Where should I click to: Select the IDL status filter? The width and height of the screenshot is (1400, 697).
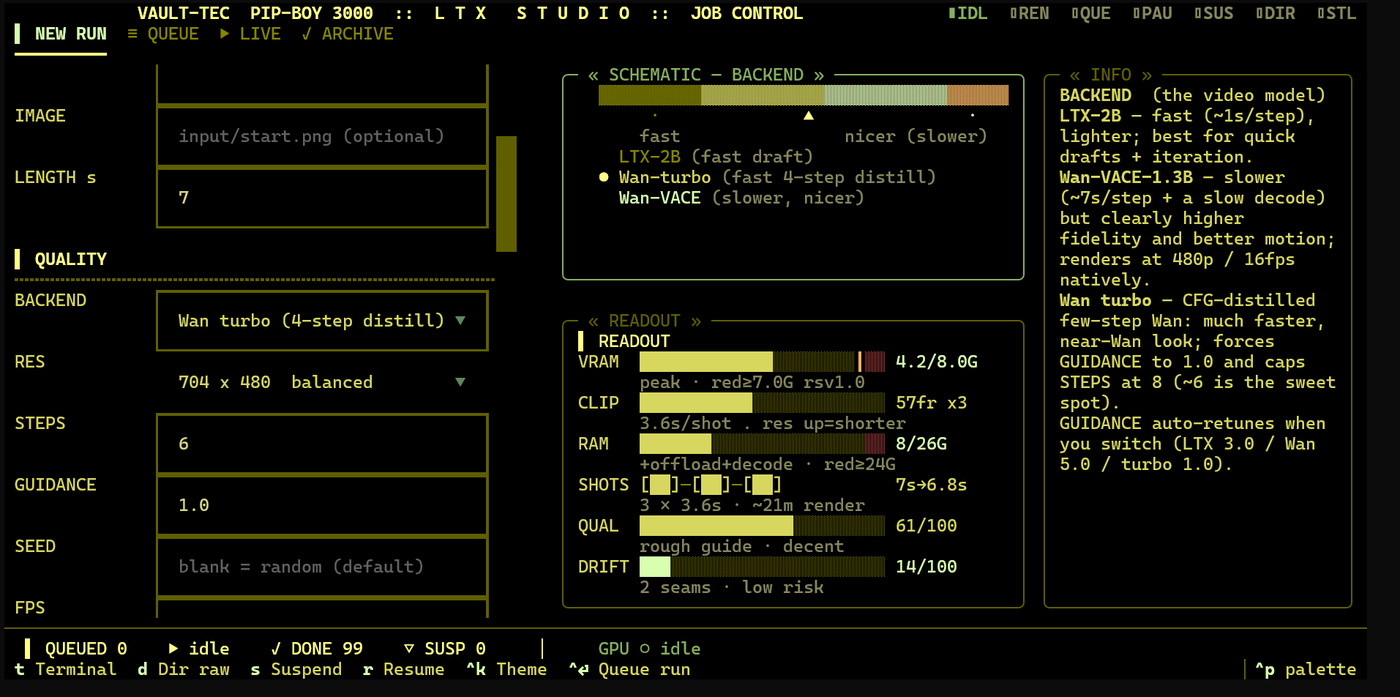pyautogui.click(x=967, y=14)
